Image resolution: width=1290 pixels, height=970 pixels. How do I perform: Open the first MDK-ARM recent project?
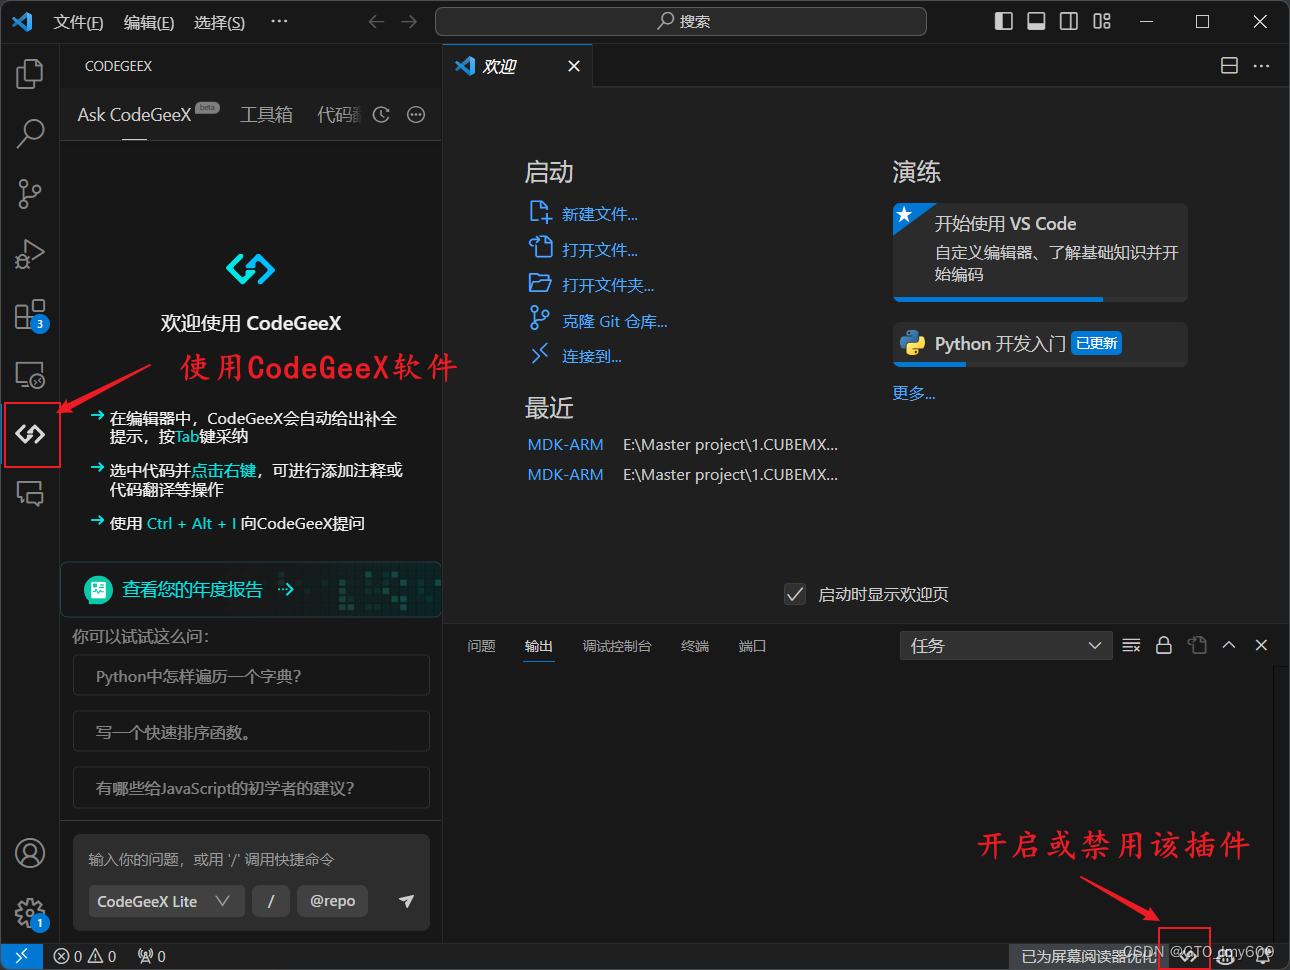click(566, 445)
